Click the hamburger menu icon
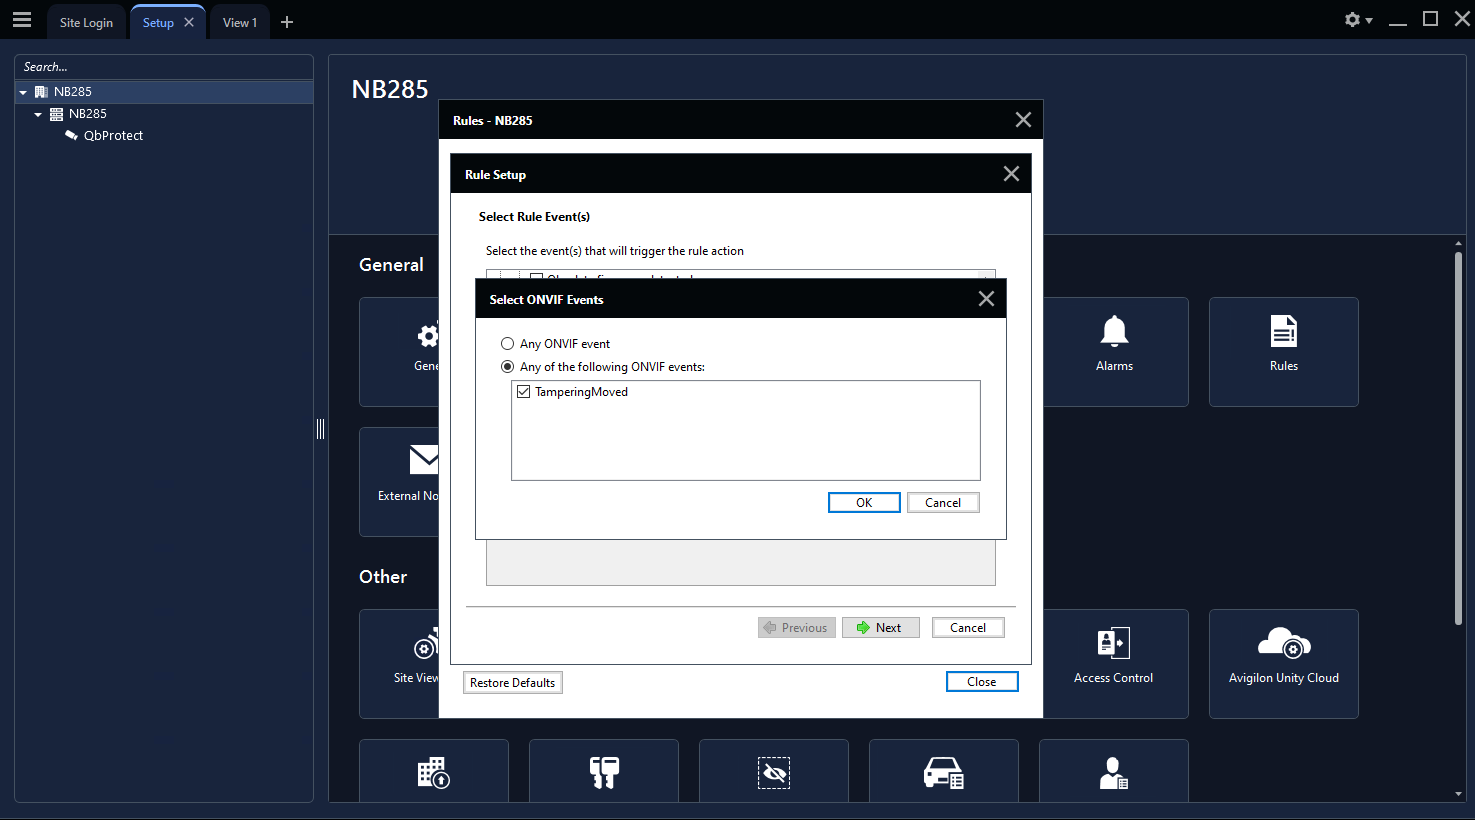The width and height of the screenshot is (1475, 820). click(22, 20)
